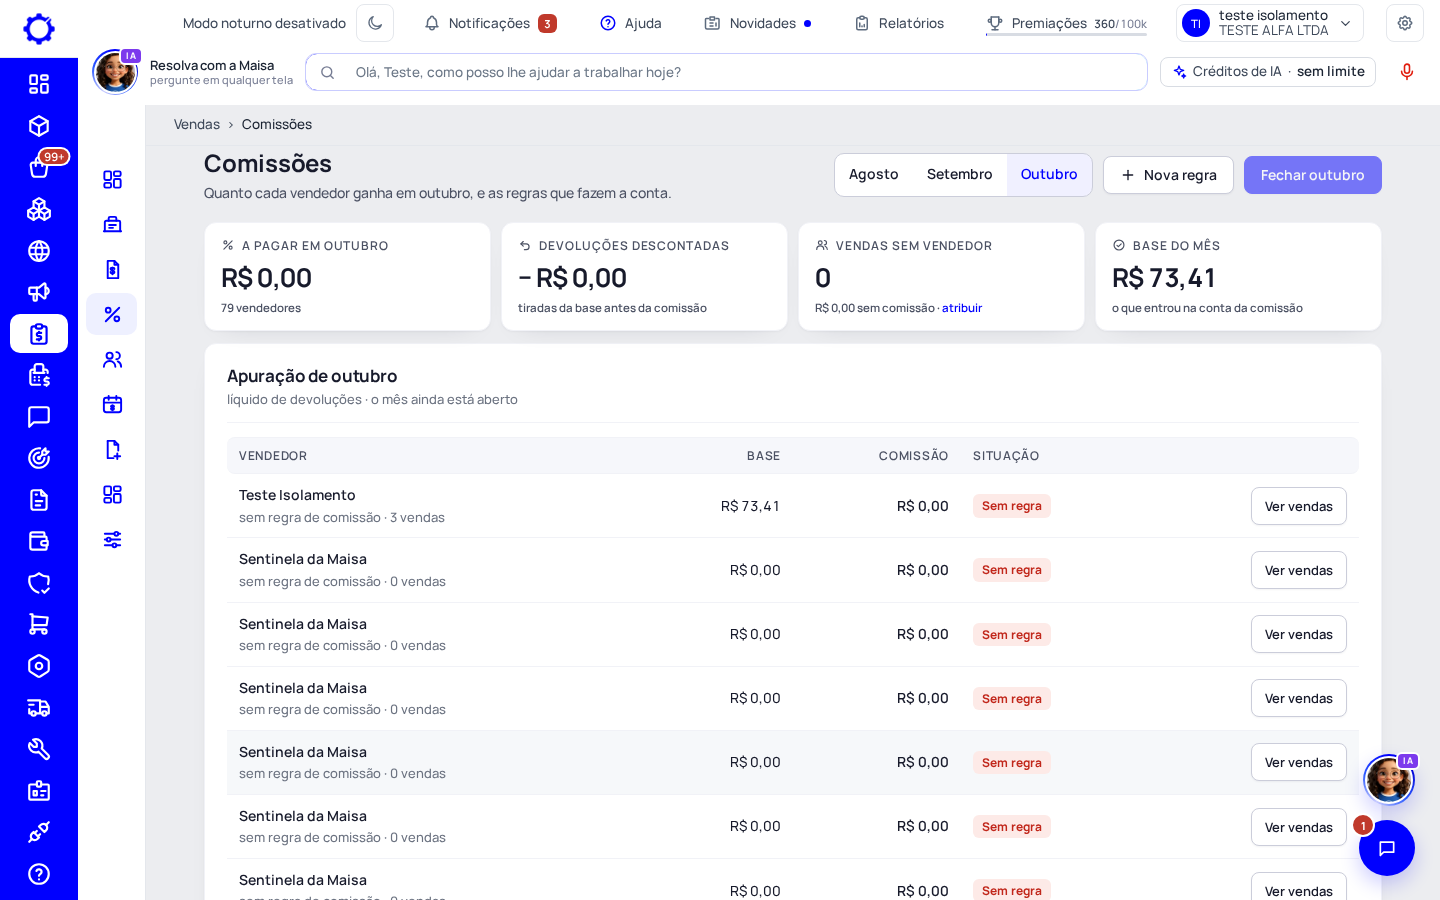Screen dimensions: 1440x900
Task: Click the Maisa avatar beside Resolva com a Maisa
Action: [x=115, y=72]
